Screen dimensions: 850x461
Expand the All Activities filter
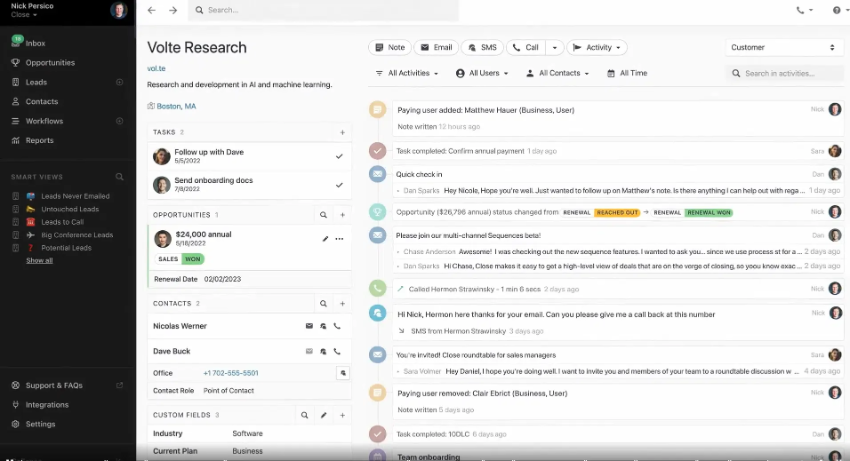click(x=406, y=73)
